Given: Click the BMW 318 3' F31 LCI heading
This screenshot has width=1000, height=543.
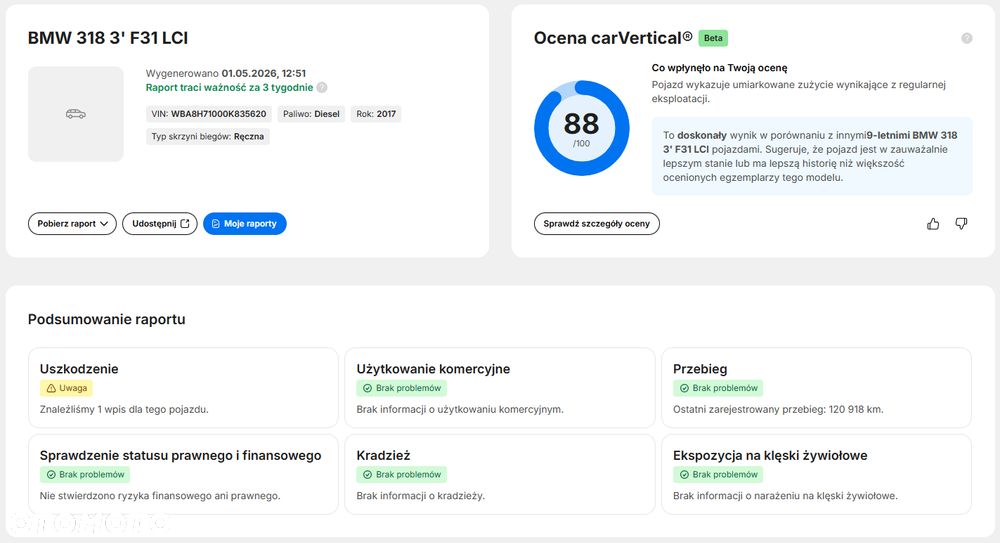Looking at the screenshot, I should 108,38.
